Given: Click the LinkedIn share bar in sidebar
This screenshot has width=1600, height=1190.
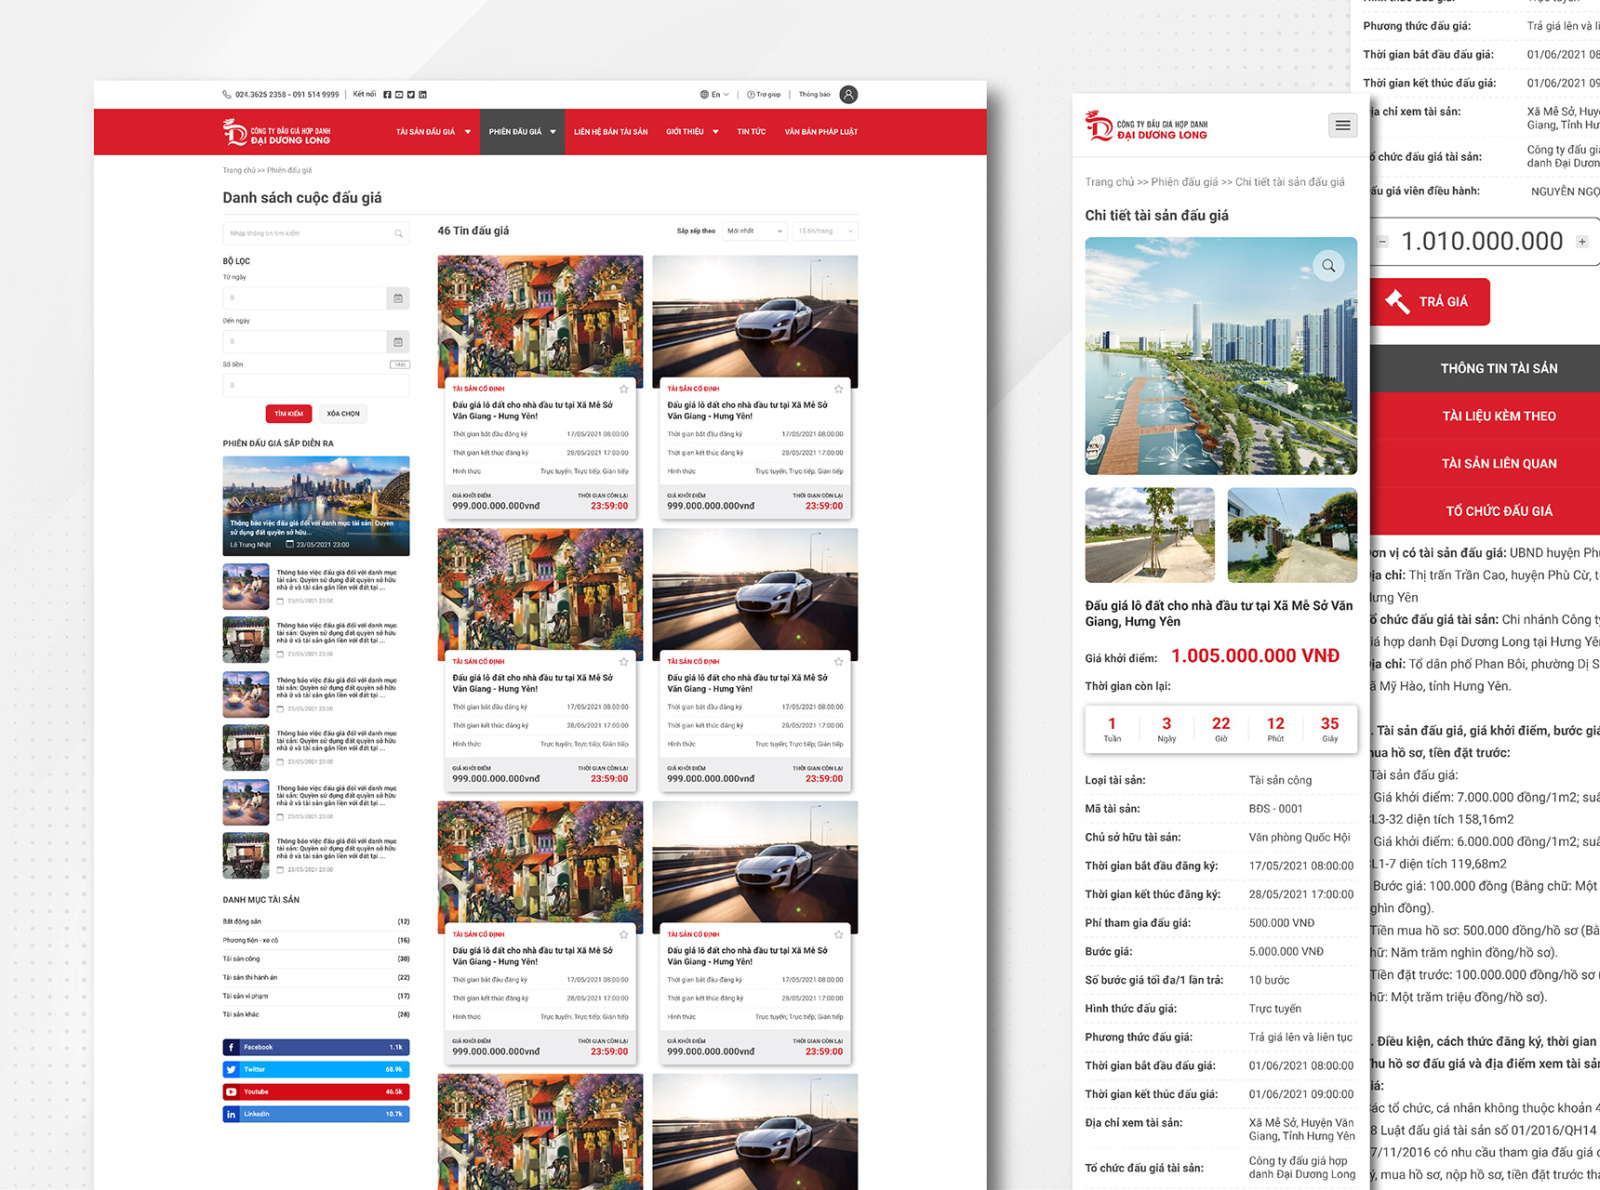Looking at the screenshot, I should [x=316, y=1114].
